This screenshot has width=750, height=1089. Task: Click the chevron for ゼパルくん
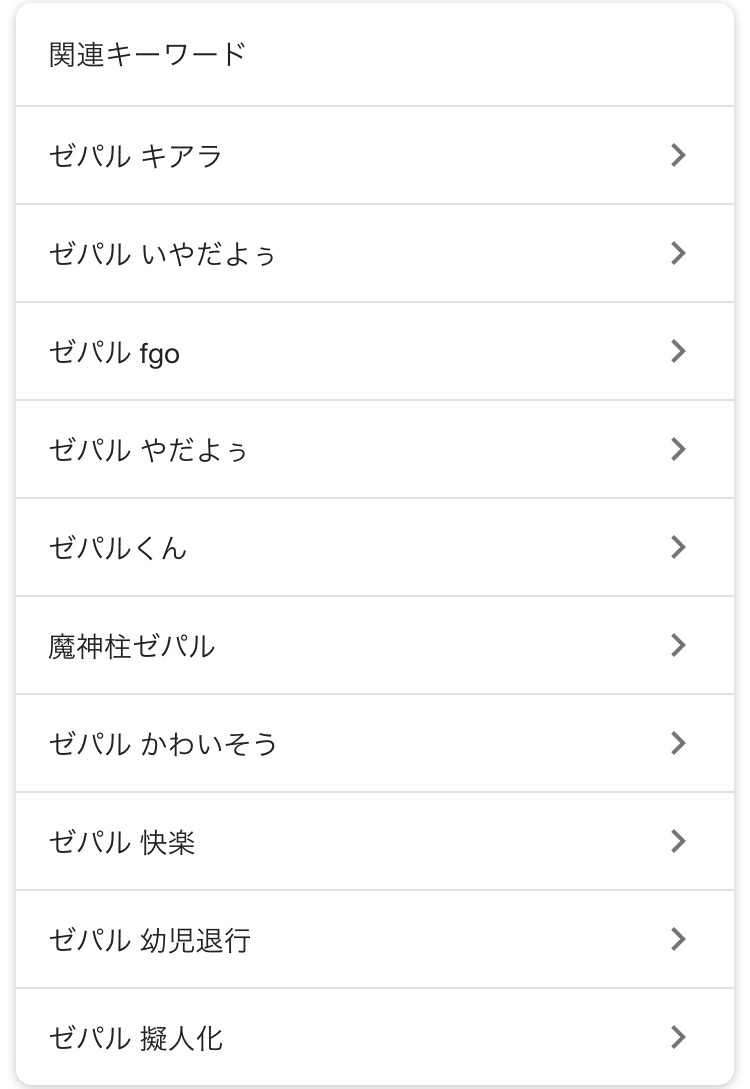pos(678,547)
